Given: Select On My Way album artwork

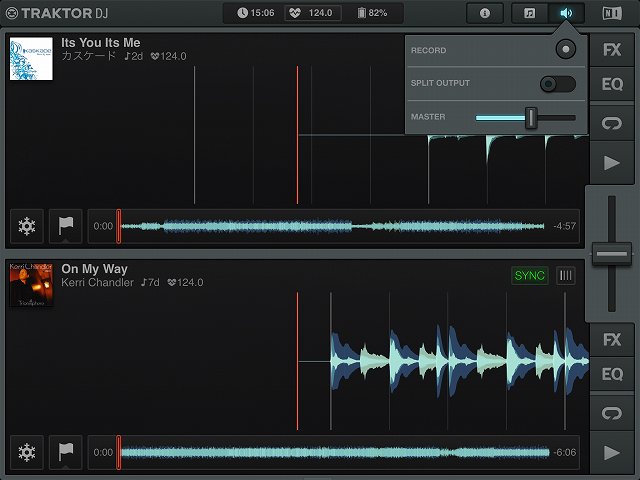Looking at the screenshot, I should click(31, 285).
